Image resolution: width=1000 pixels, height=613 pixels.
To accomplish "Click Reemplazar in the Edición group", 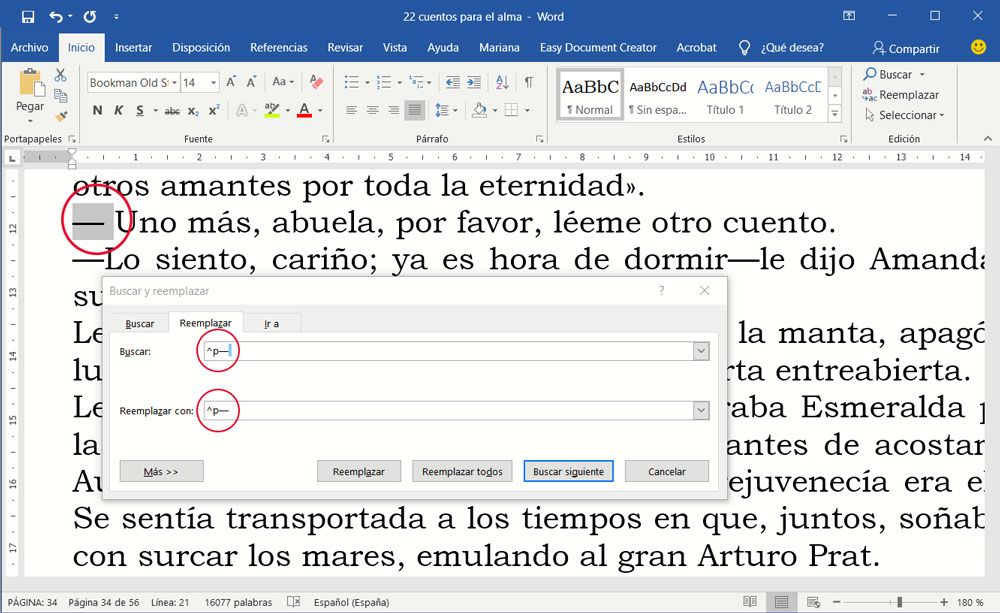I will tap(901, 95).
